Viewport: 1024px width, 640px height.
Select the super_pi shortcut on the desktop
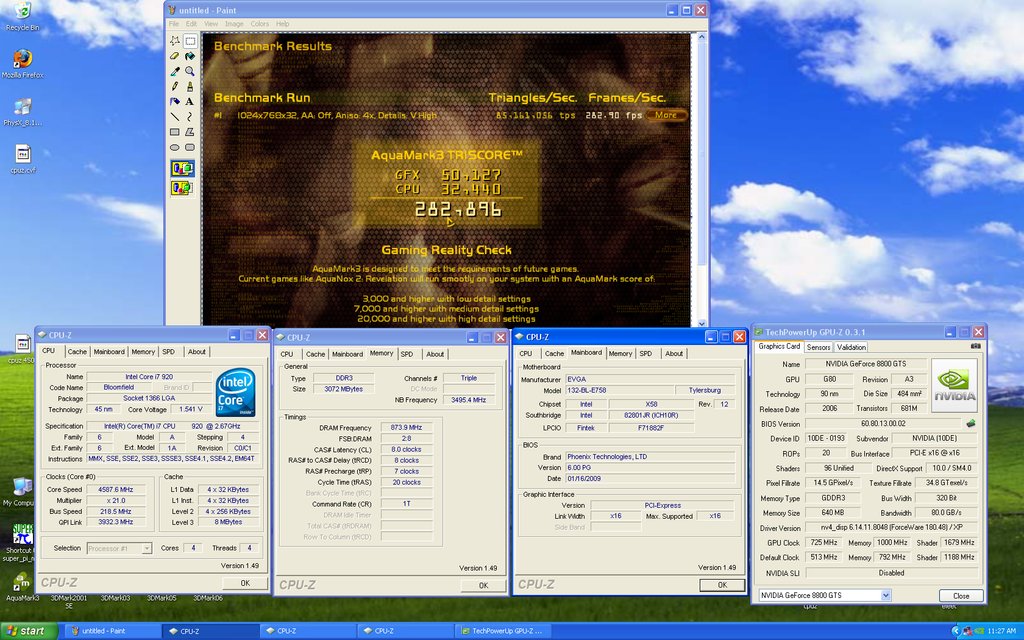click(x=22, y=542)
